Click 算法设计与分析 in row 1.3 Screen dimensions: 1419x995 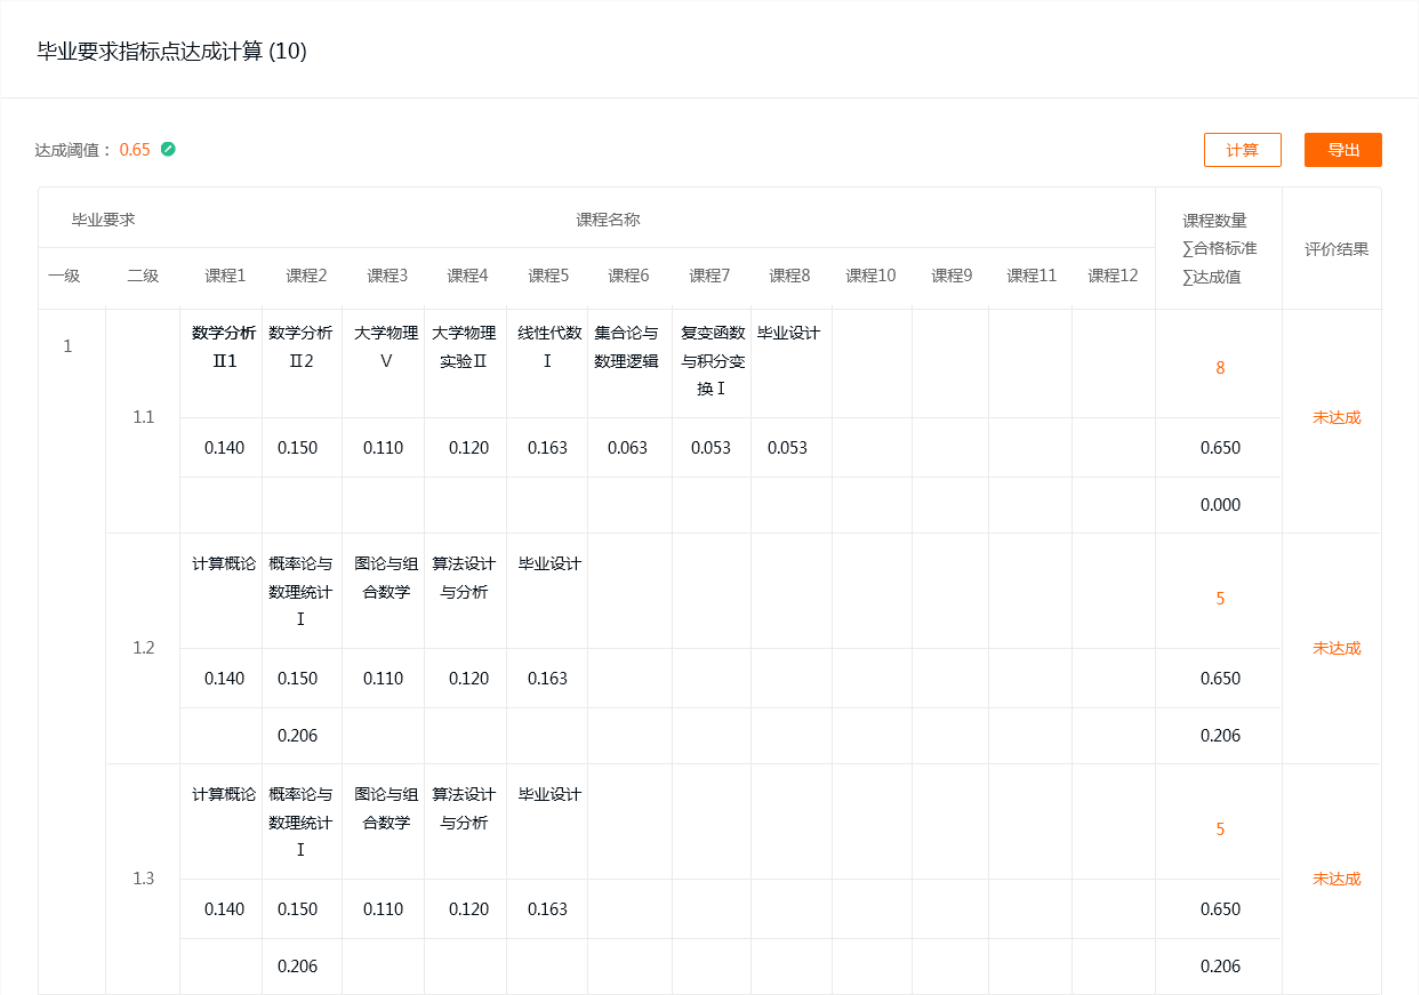[464, 808]
